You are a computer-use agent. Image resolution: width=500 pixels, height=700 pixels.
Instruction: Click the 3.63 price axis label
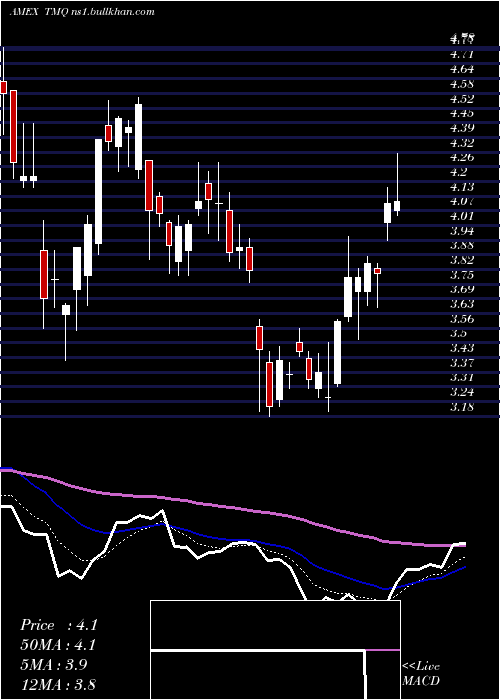click(x=462, y=304)
